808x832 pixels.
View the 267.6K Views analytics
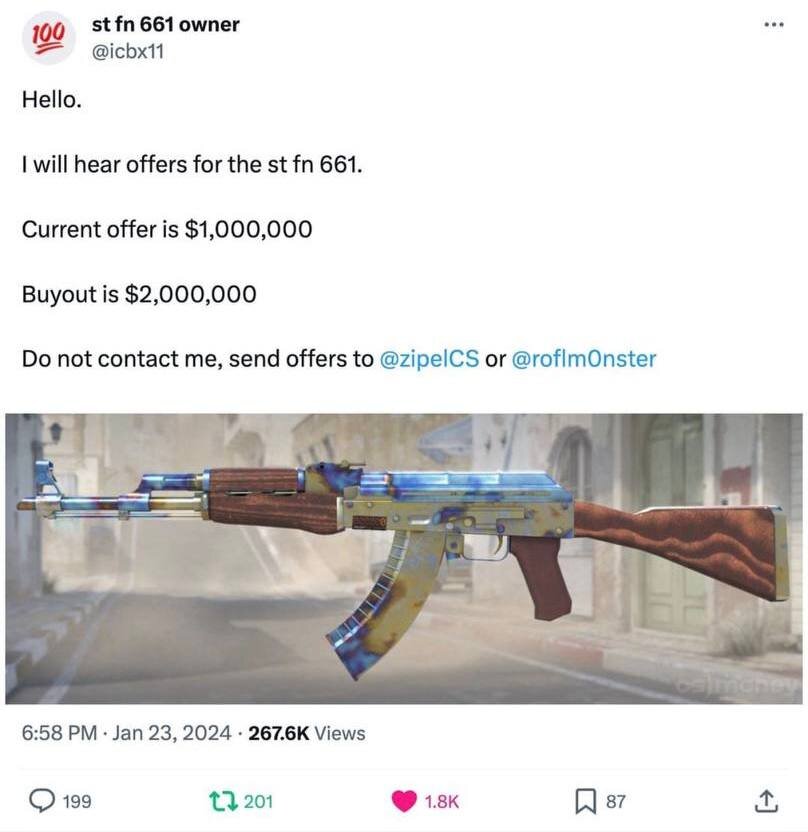click(x=307, y=733)
